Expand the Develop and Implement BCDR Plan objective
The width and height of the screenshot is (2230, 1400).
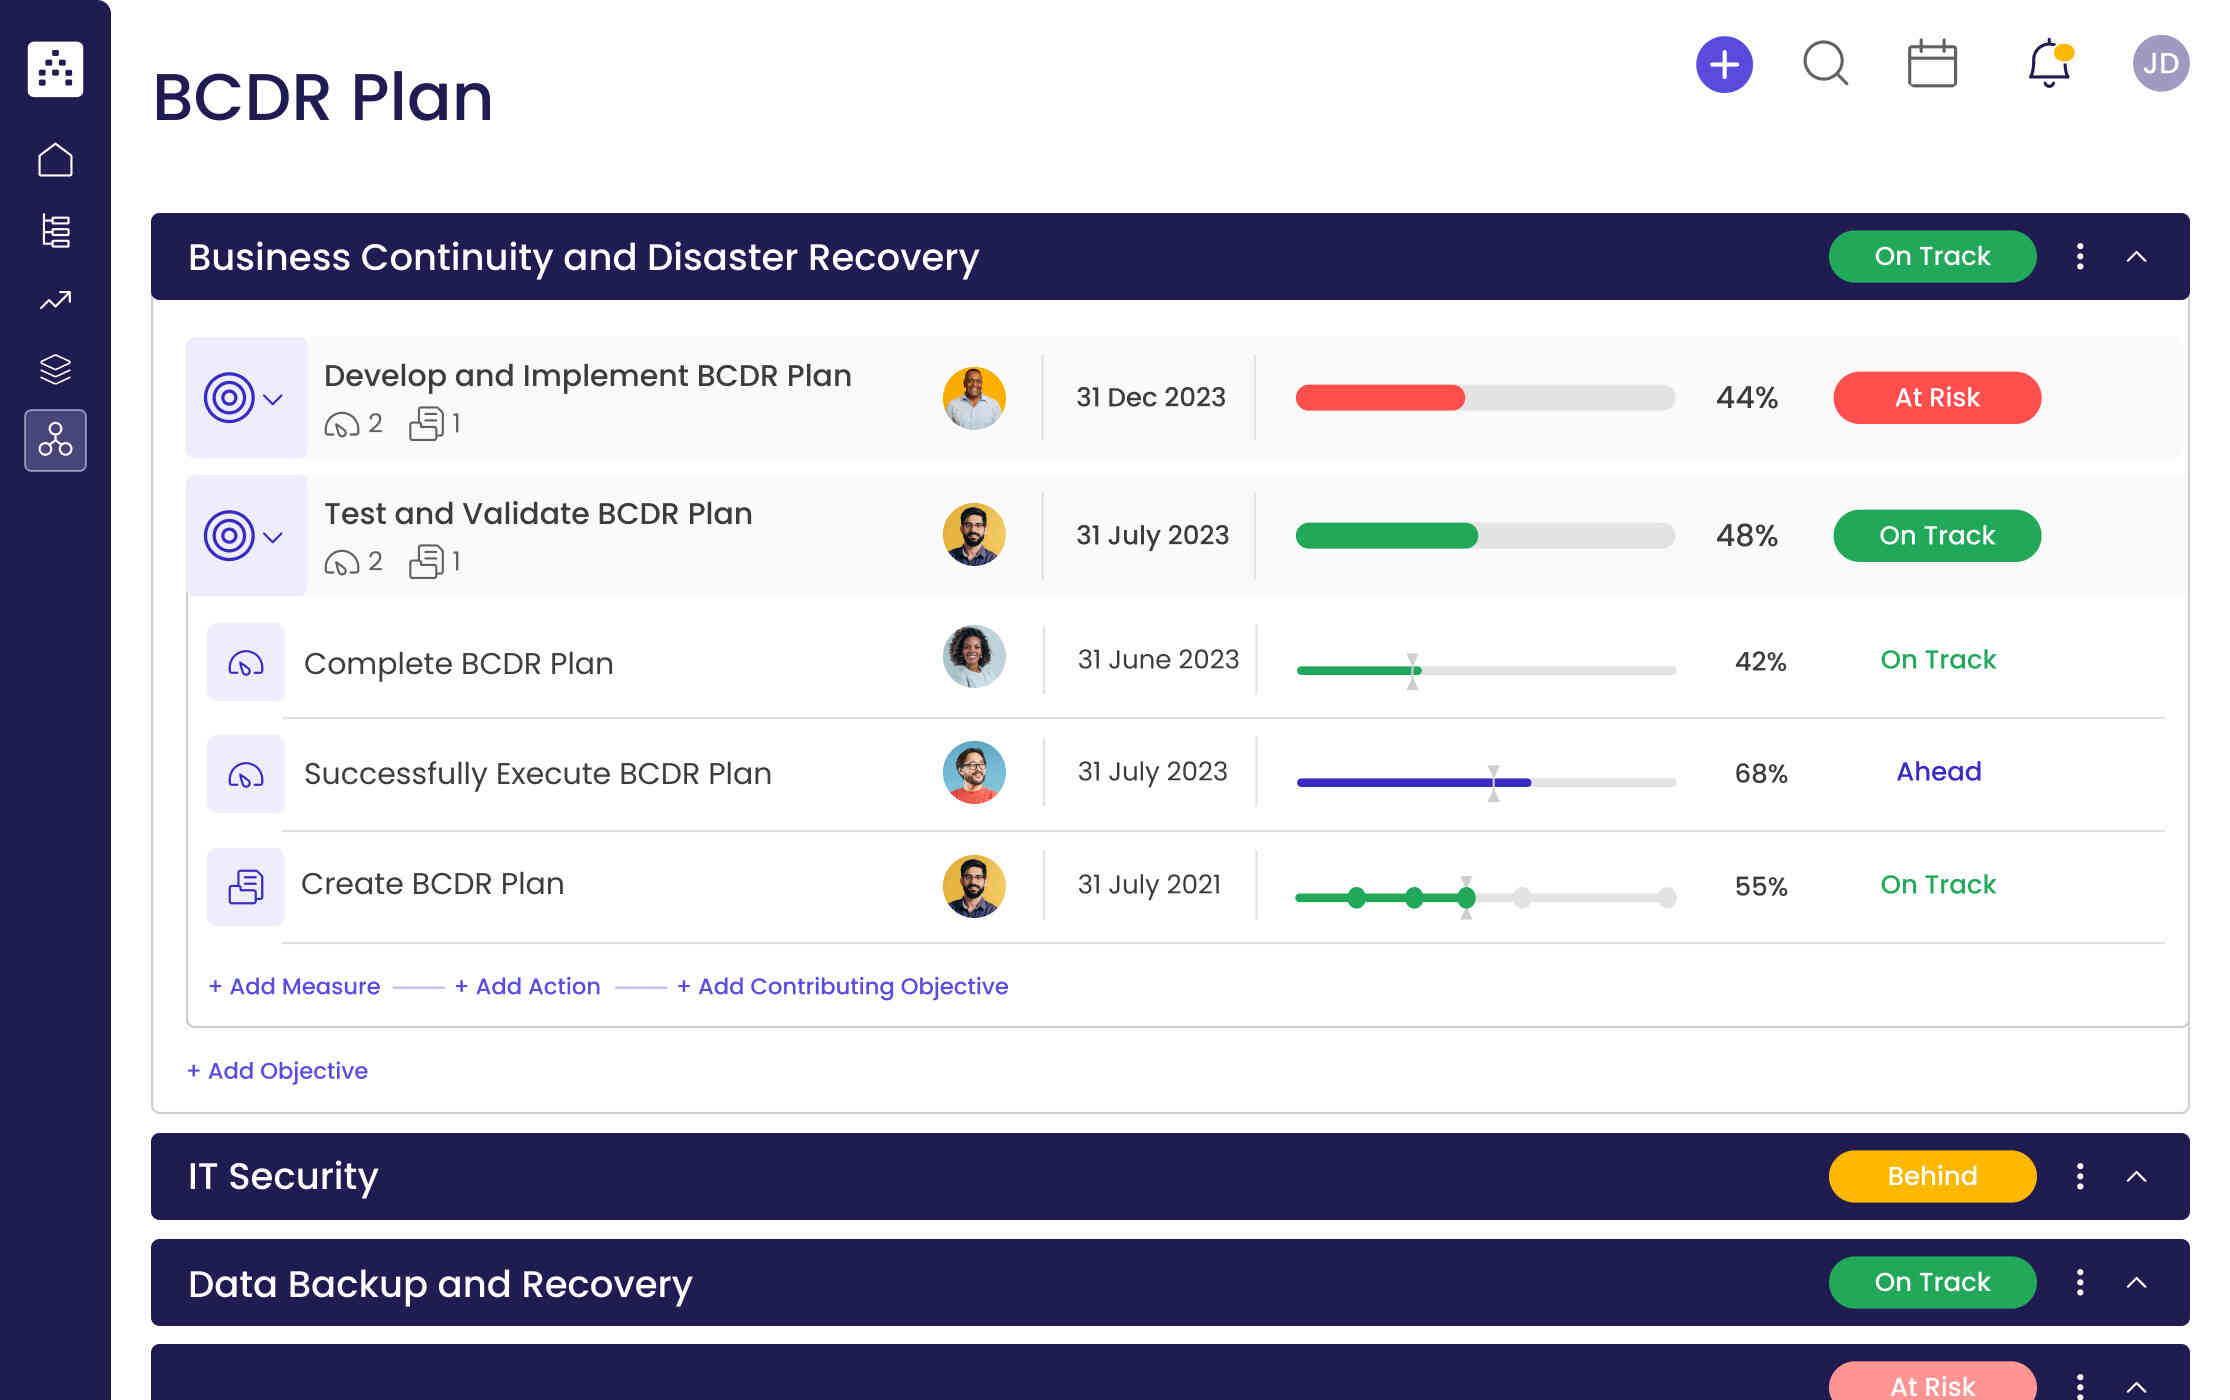tap(272, 398)
